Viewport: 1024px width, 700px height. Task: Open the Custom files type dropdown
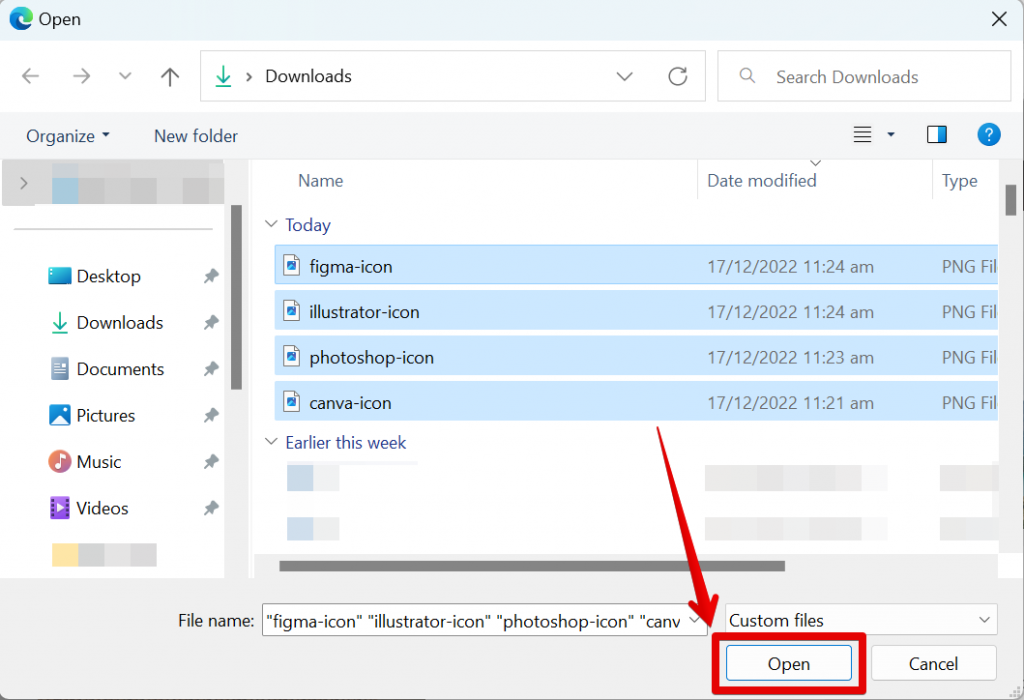click(x=861, y=620)
